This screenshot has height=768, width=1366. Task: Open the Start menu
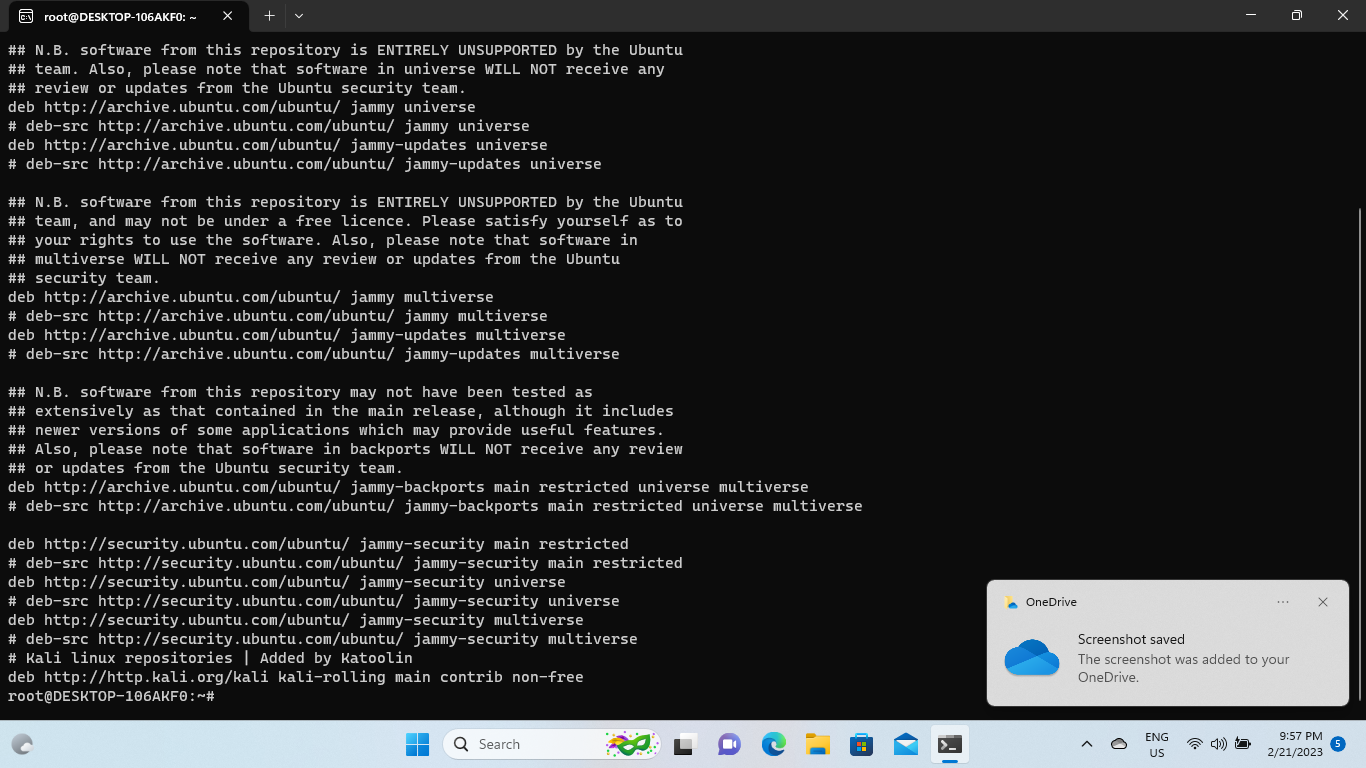coord(417,744)
